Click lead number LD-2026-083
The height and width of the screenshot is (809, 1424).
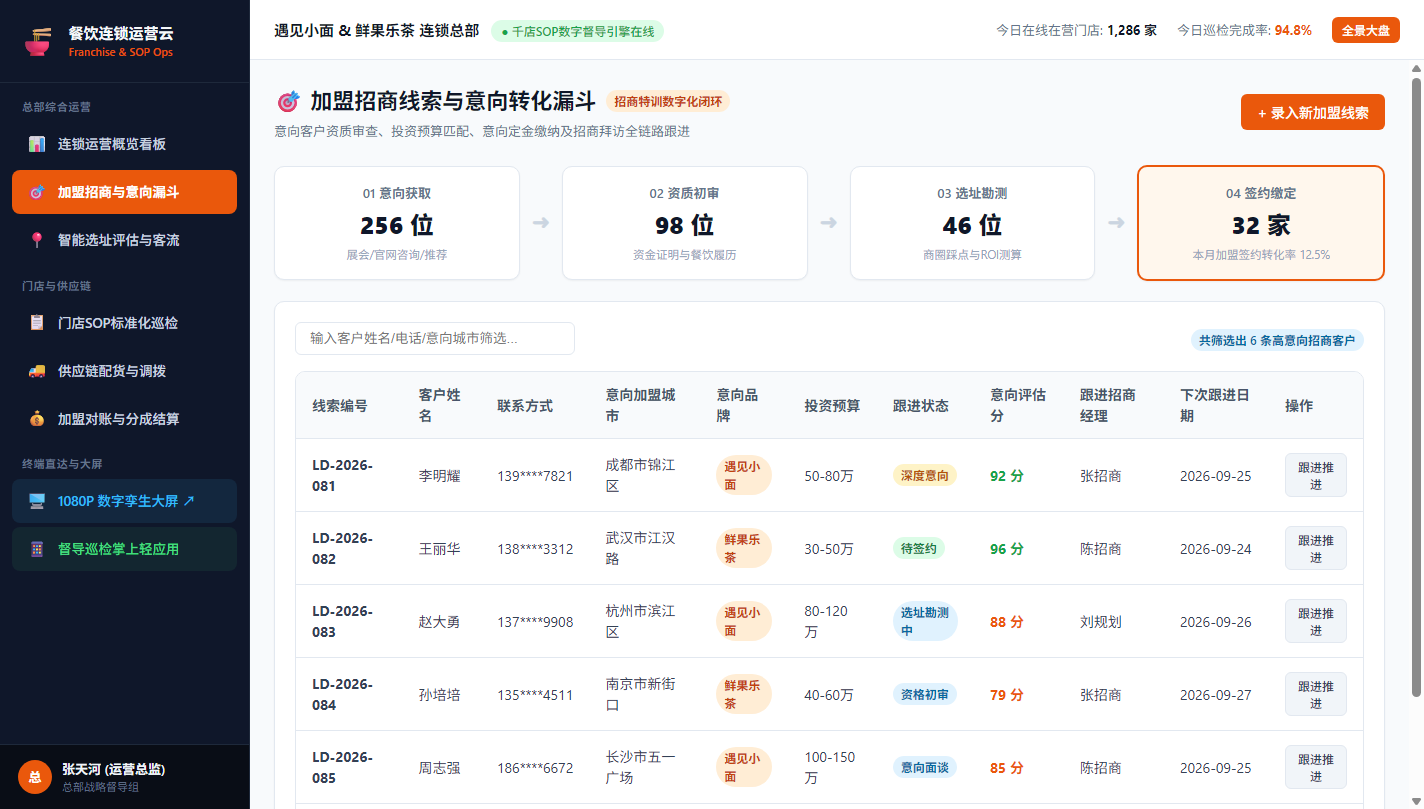tap(342, 621)
